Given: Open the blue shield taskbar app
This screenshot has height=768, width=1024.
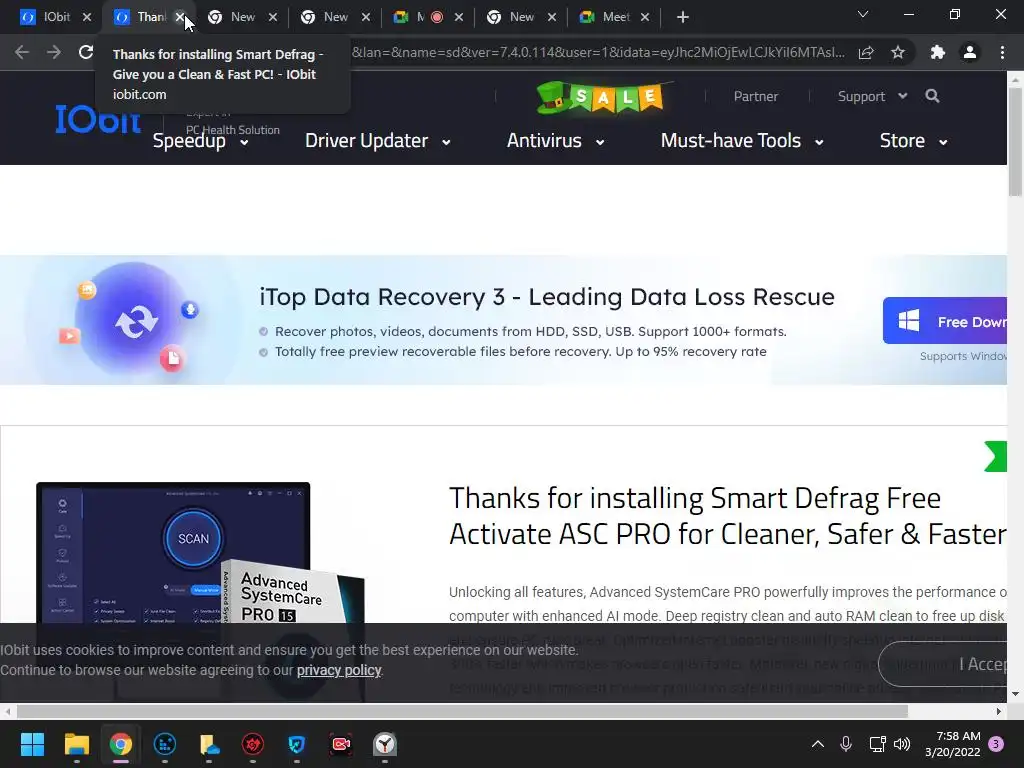Looking at the screenshot, I should [296, 744].
